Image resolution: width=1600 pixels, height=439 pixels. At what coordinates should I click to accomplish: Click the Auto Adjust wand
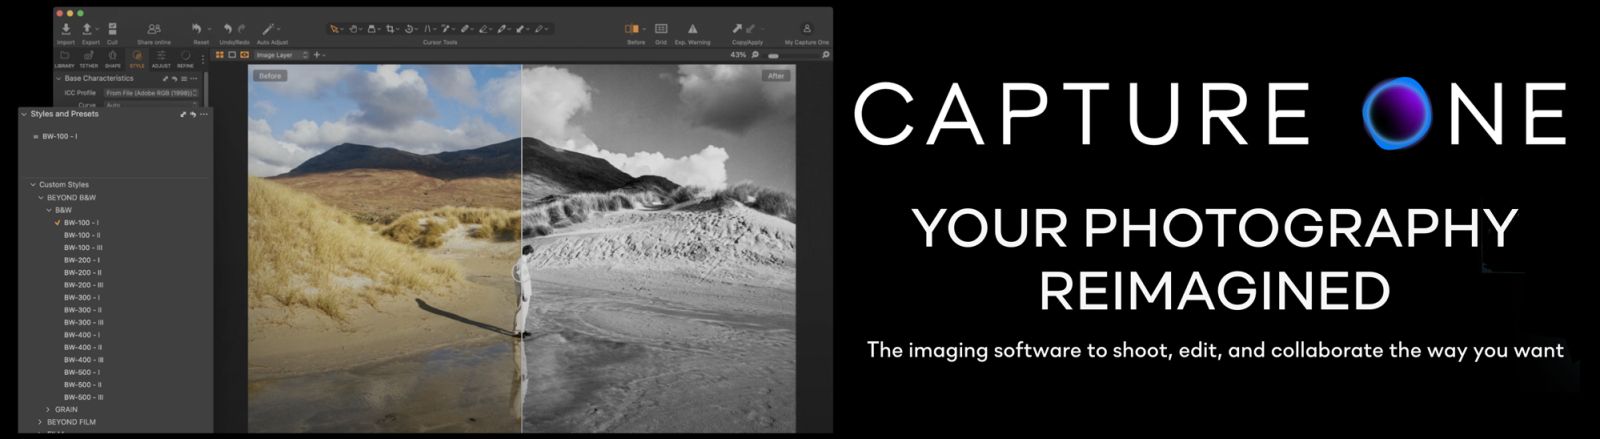click(x=269, y=29)
